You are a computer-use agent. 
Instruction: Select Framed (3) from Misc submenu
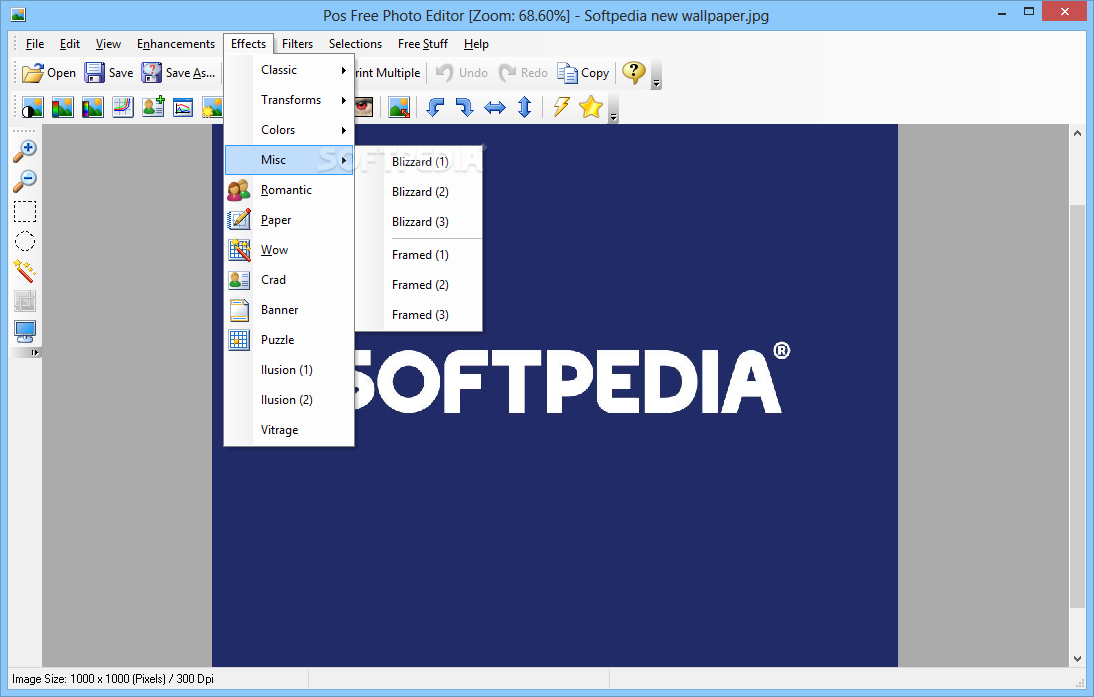tap(419, 315)
